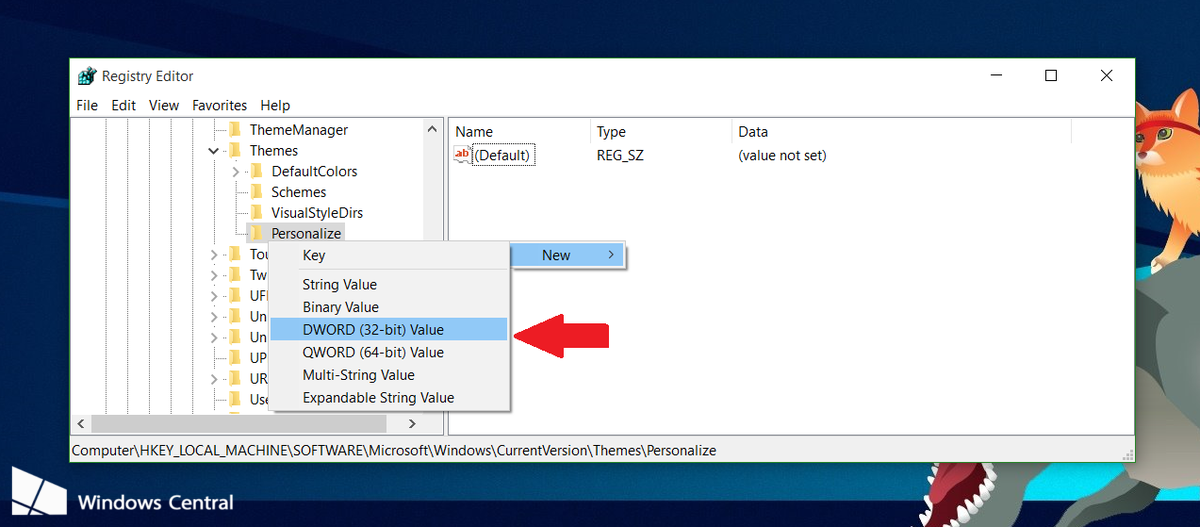Image resolution: width=1200 pixels, height=527 pixels.
Task: Click the folder icon of the Use key
Action: [x=235, y=399]
